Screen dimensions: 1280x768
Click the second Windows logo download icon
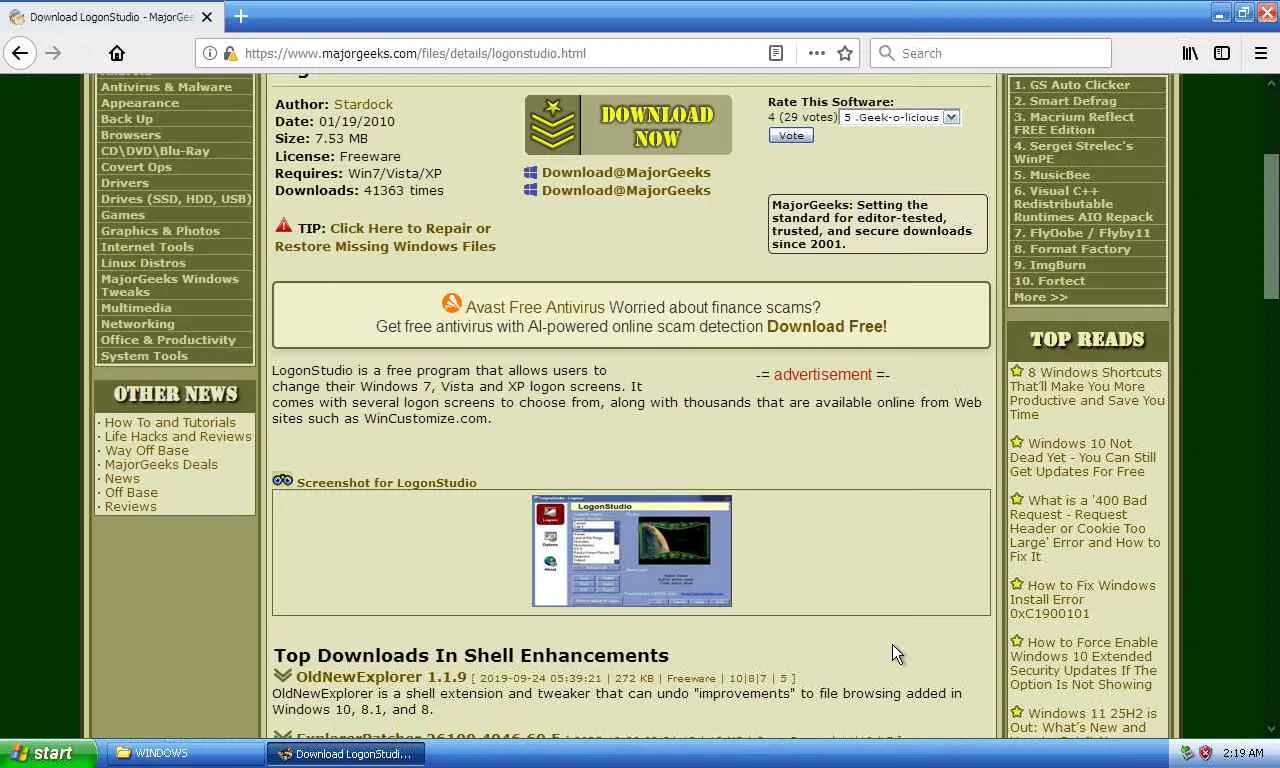point(531,190)
